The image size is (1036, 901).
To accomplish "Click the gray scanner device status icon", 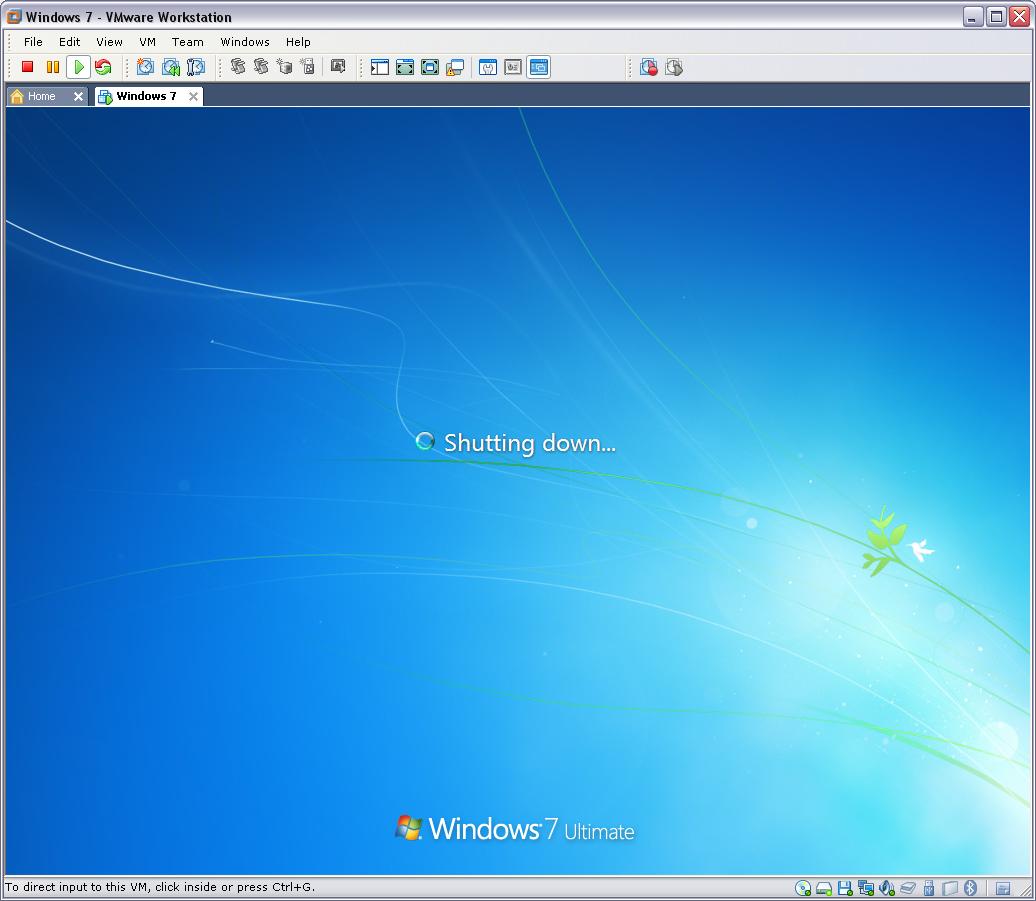I will [908, 888].
